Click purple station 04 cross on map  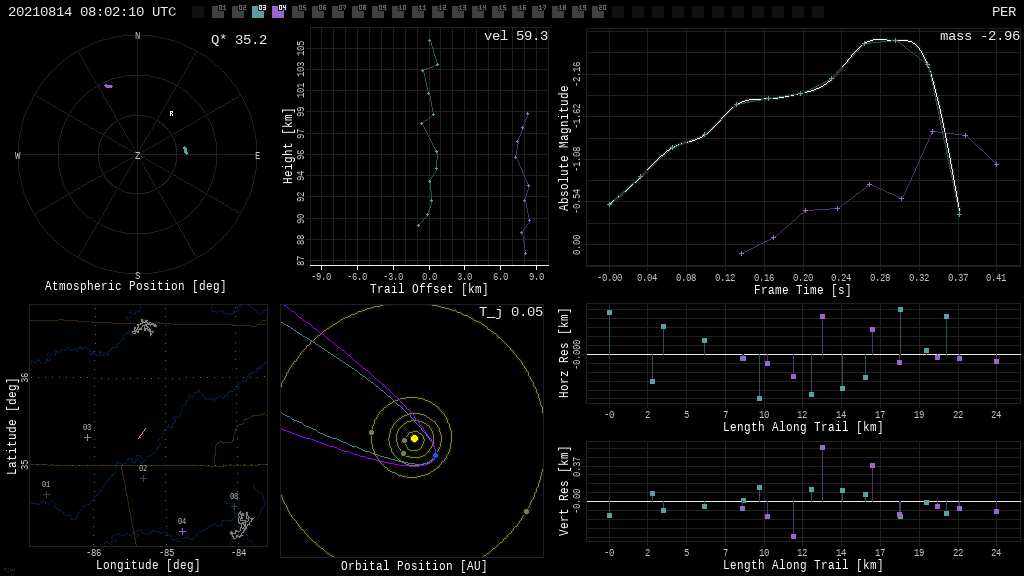tap(182, 531)
